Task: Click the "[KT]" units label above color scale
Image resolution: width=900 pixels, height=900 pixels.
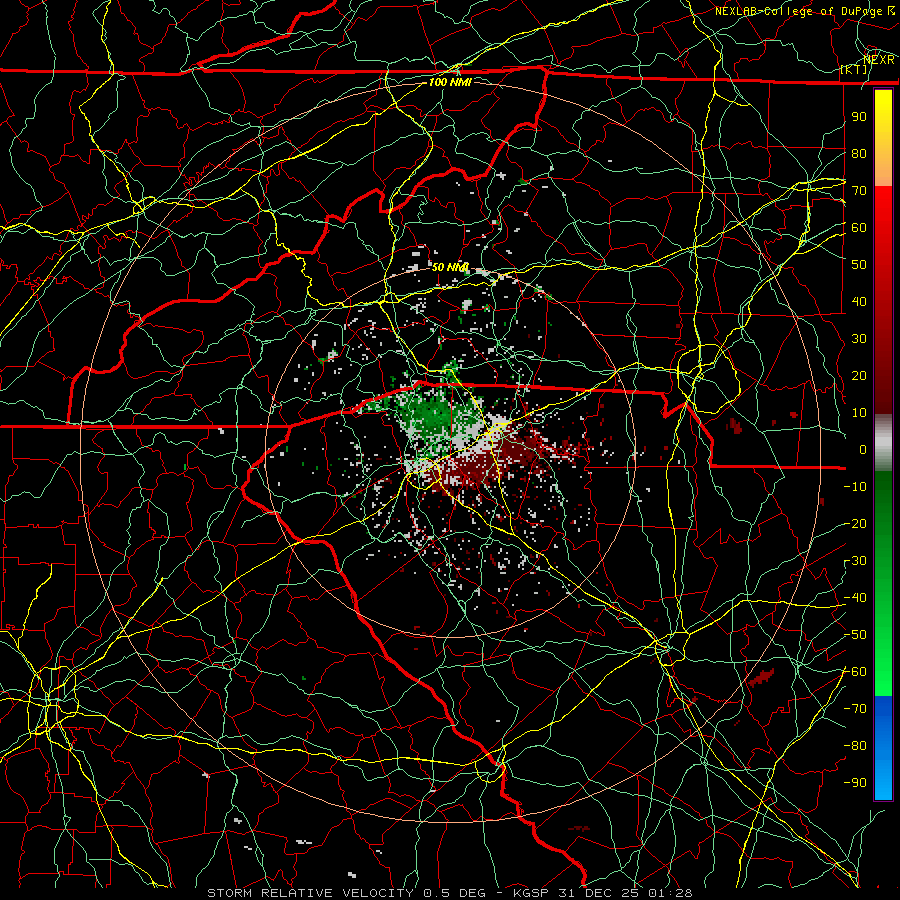Action: pos(854,69)
